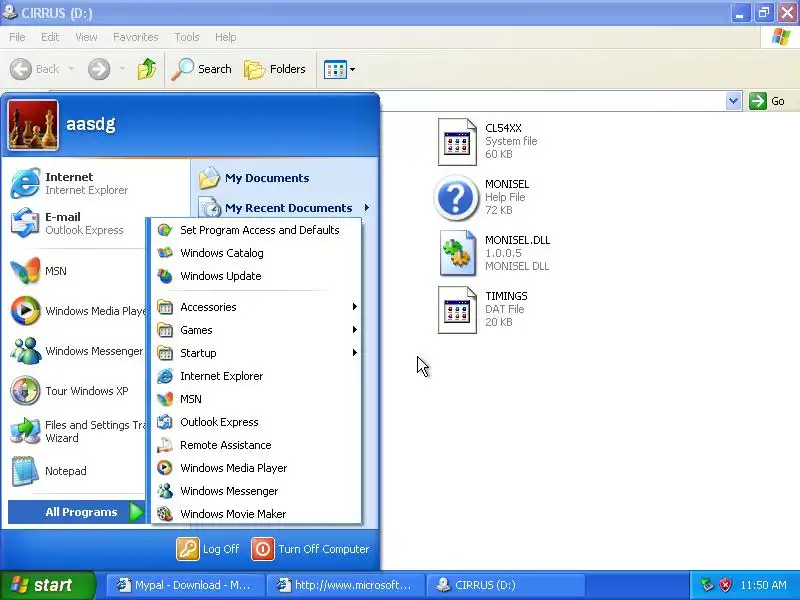Open Set Program Access and Defaults
800x600 pixels.
(x=256, y=230)
